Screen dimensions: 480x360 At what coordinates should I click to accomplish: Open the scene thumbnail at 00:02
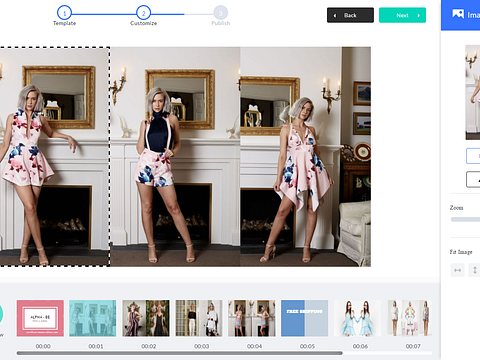point(146,318)
